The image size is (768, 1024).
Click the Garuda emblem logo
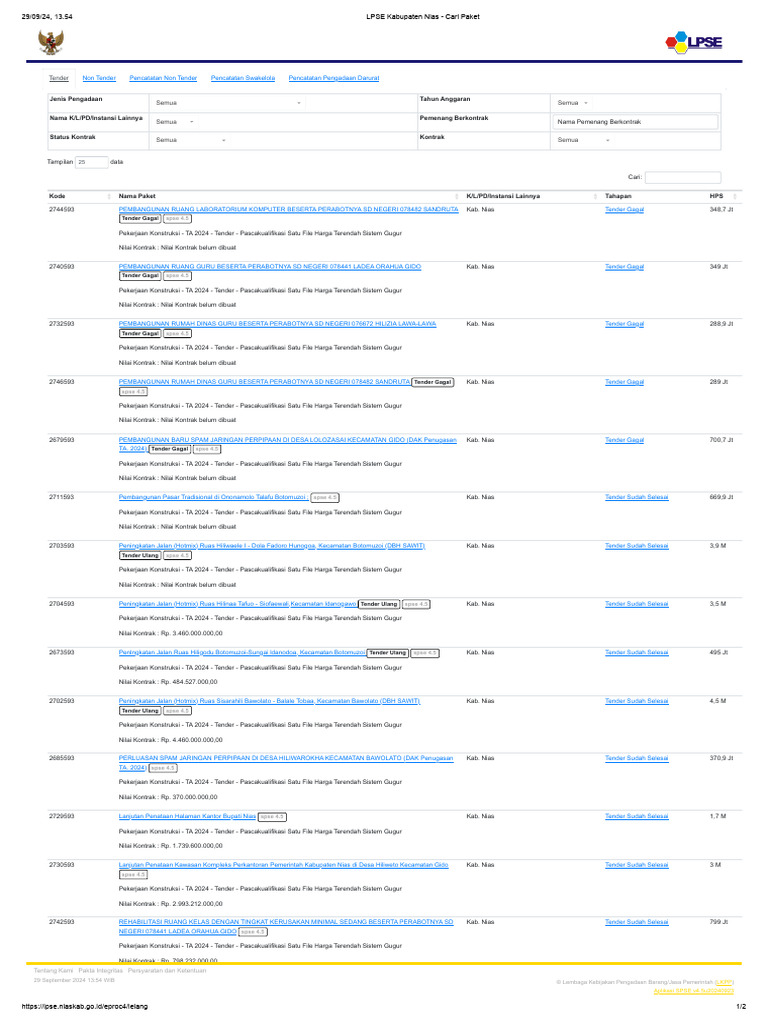pos(51,43)
